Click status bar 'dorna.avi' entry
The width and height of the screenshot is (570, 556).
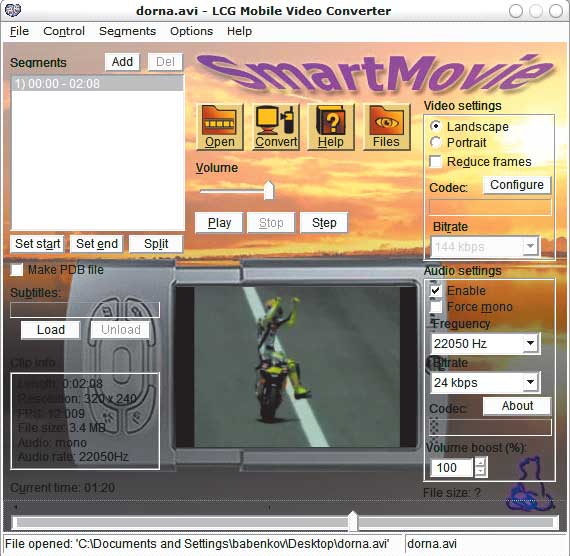[432, 544]
